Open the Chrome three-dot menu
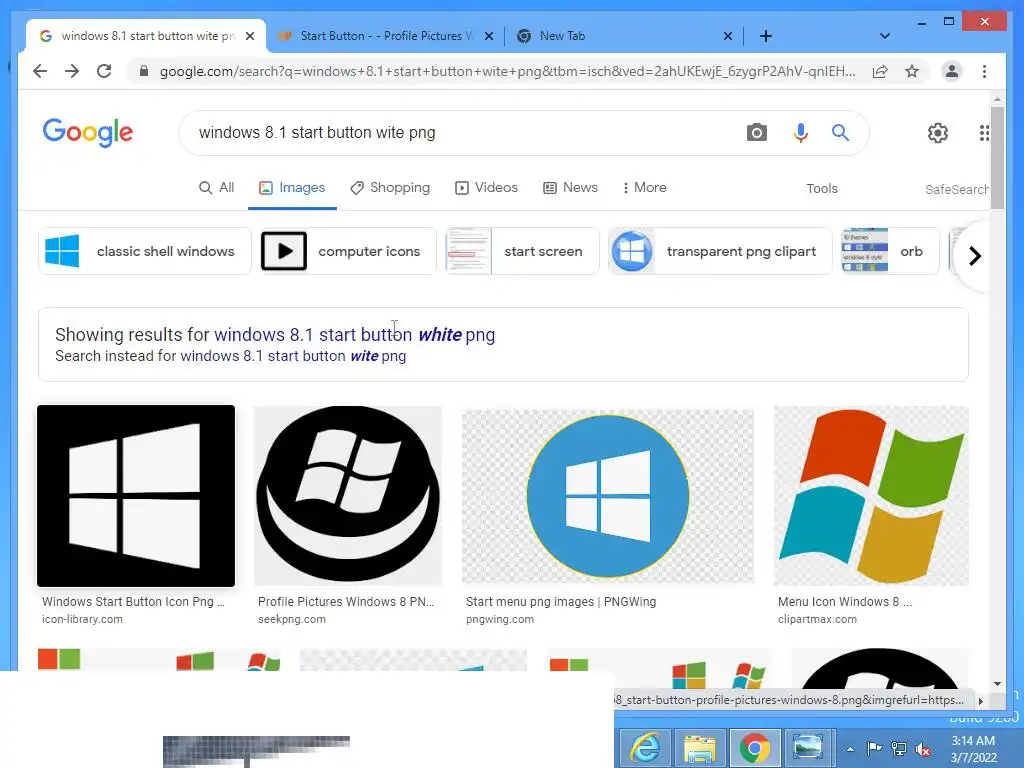The width and height of the screenshot is (1024, 768). pyautogui.click(x=984, y=71)
